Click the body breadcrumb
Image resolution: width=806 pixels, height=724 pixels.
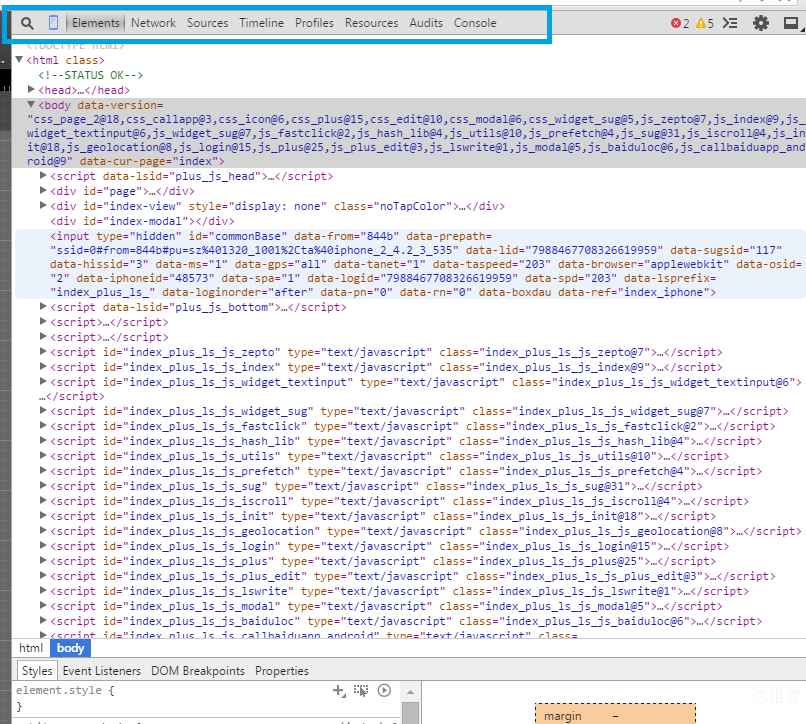coord(70,648)
